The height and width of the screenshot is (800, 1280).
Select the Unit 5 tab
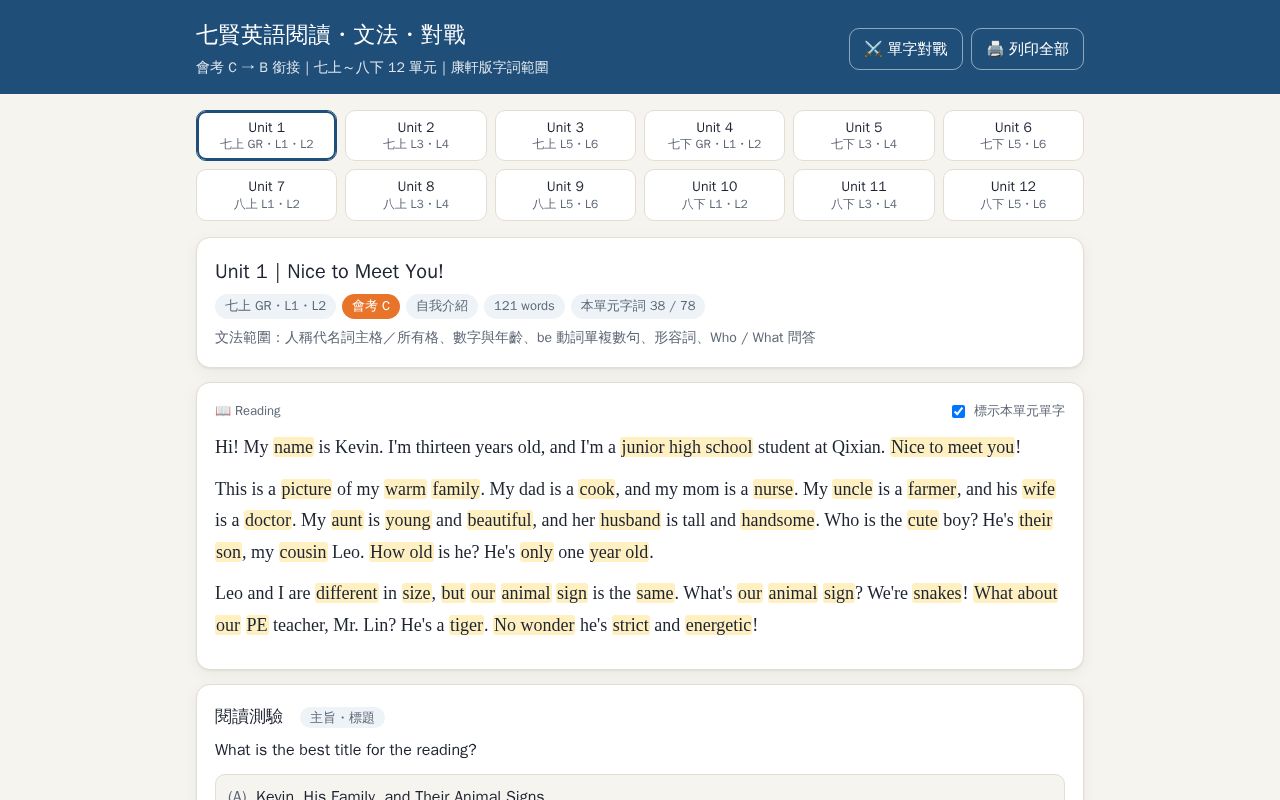pyautogui.click(x=864, y=135)
